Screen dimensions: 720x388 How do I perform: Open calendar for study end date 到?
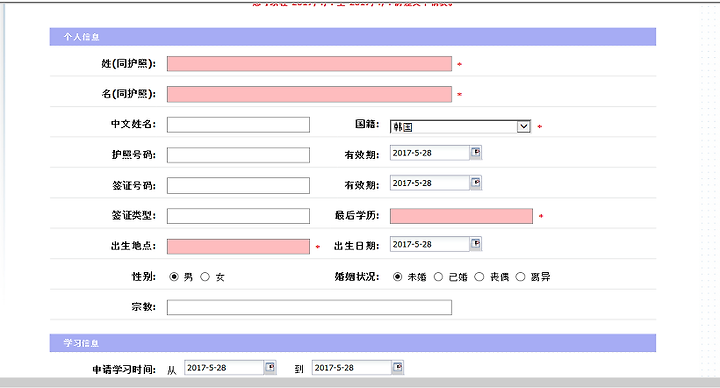[398, 367]
